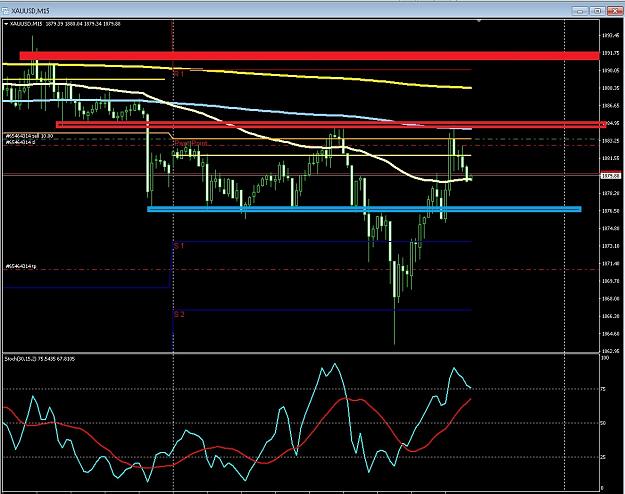Click the #65464314 tp order label
The height and width of the screenshot is (494, 625).
pos(21,266)
